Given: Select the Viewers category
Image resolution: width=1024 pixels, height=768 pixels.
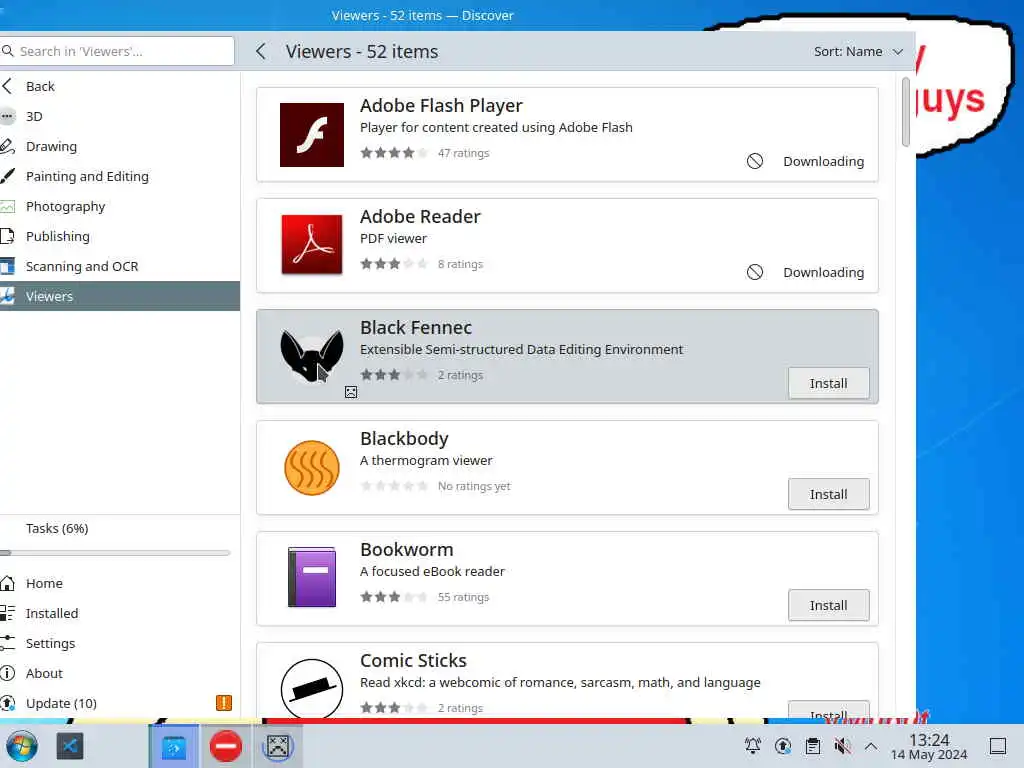Looking at the screenshot, I should click(x=120, y=296).
